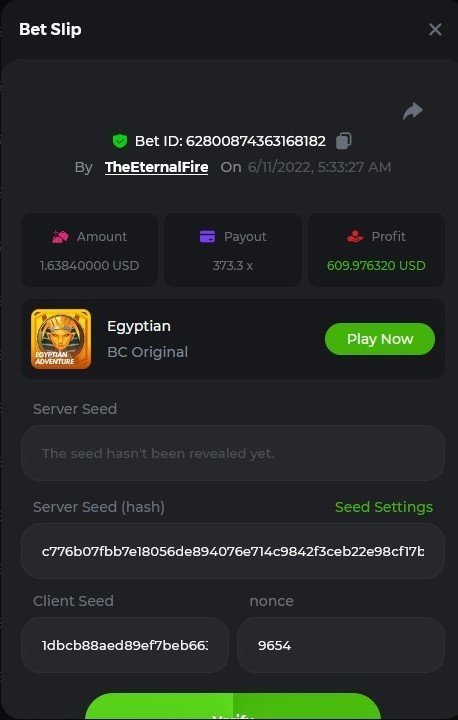Click the red Profit hand icon

click(355, 237)
